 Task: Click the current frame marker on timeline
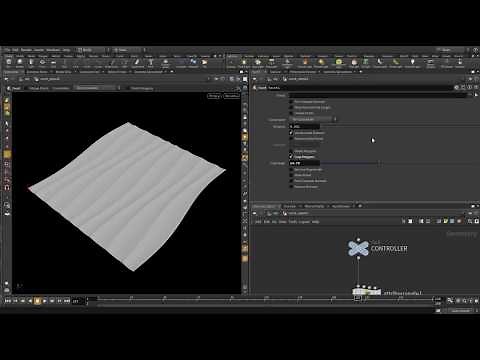[357, 299]
